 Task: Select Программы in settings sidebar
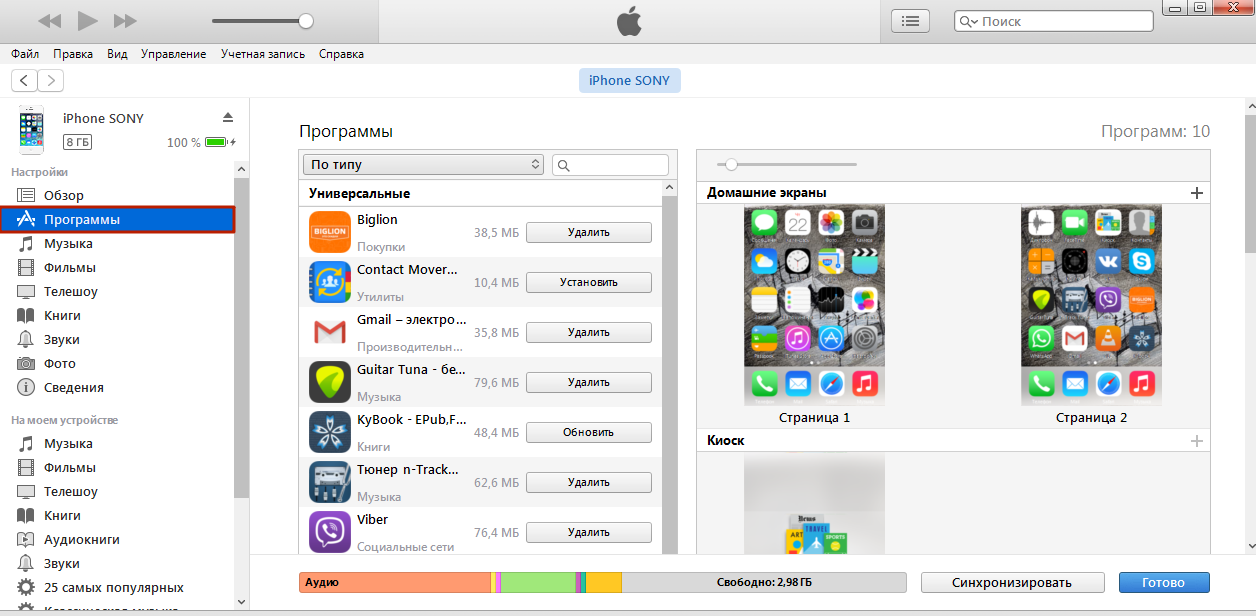[117, 219]
